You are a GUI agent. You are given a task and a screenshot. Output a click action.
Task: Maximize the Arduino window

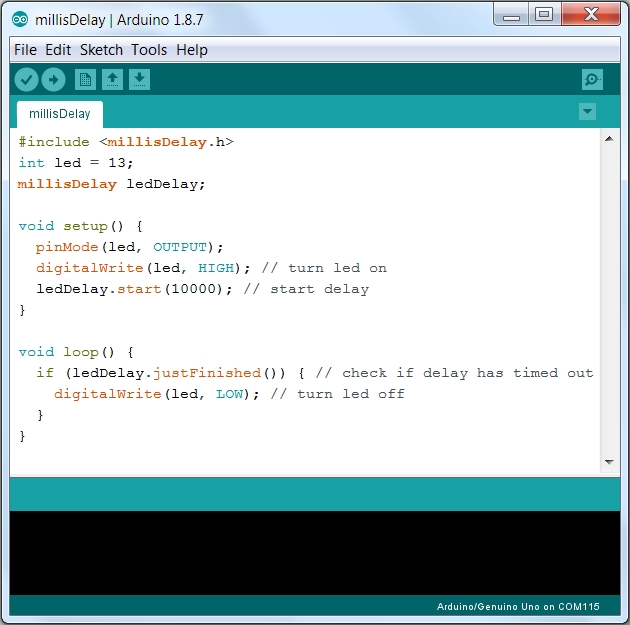[544, 15]
